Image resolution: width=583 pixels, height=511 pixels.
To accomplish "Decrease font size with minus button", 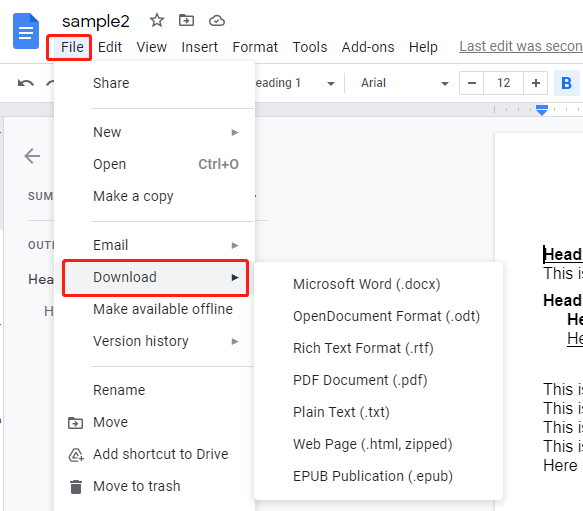I will 471,83.
